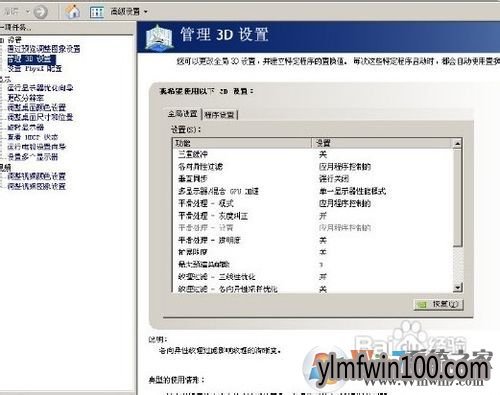This screenshot has height=395, width=500.
Task: Open 设置 PhysX 配置 in the tree
Action: click(35, 69)
